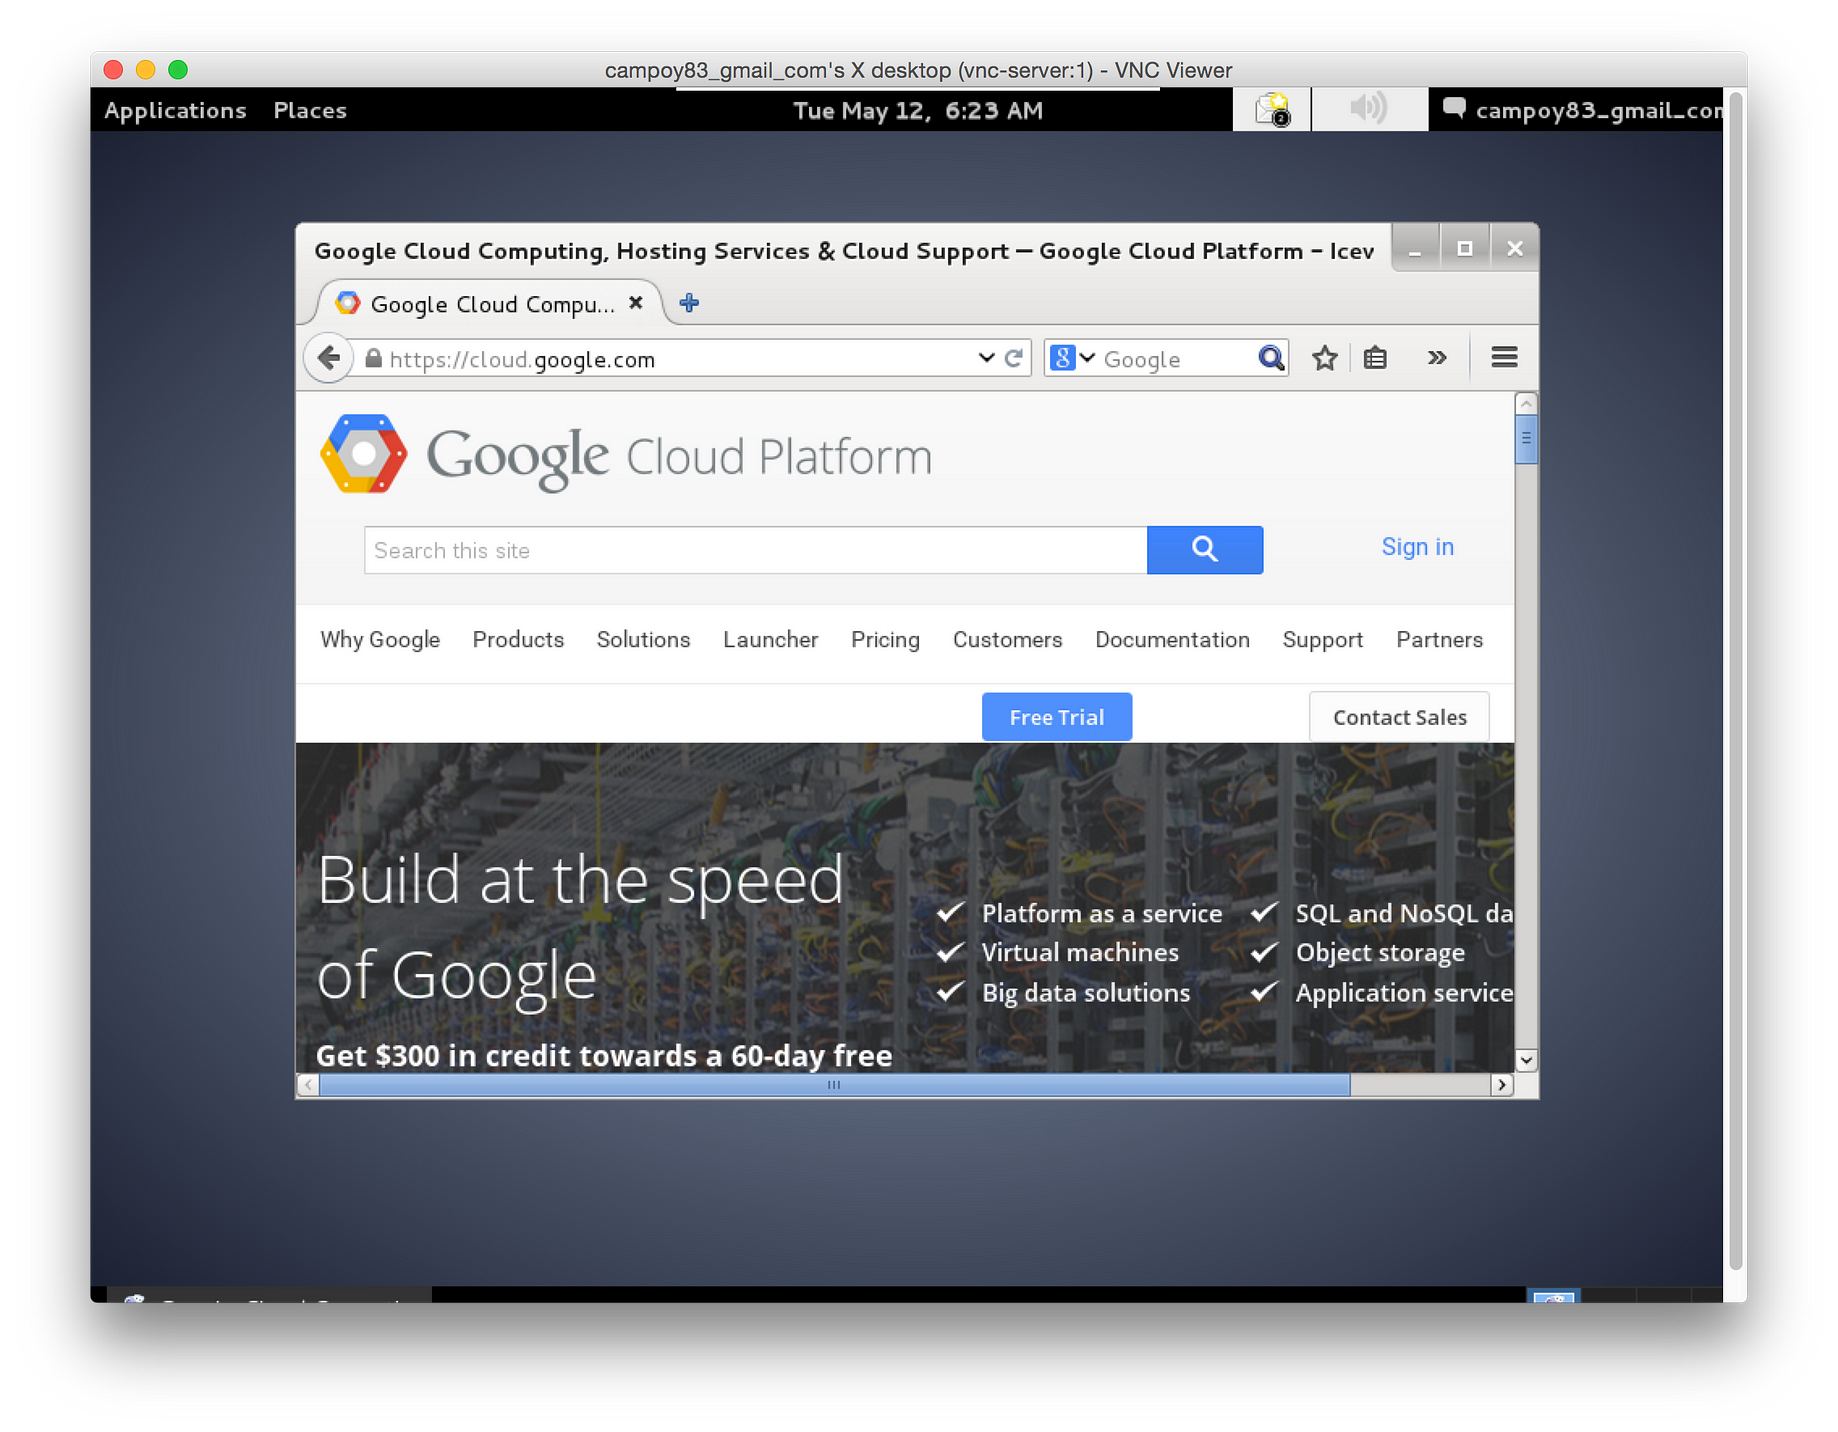
Task: Go to the Launcher page
Action: tap(770, 640)
